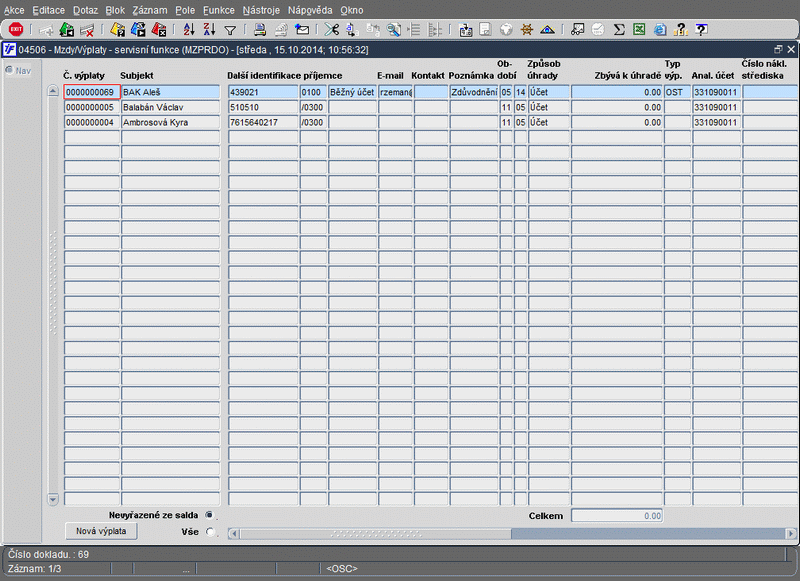Click the Běžný účet field

352,92
